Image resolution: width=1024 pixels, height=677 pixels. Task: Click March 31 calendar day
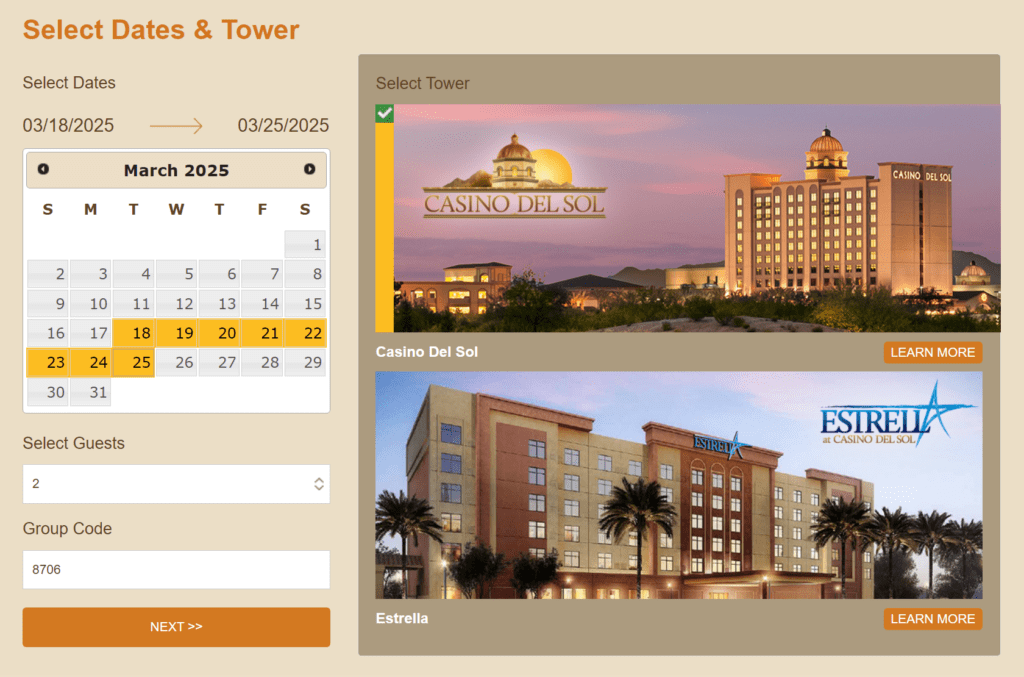point(90,393)
